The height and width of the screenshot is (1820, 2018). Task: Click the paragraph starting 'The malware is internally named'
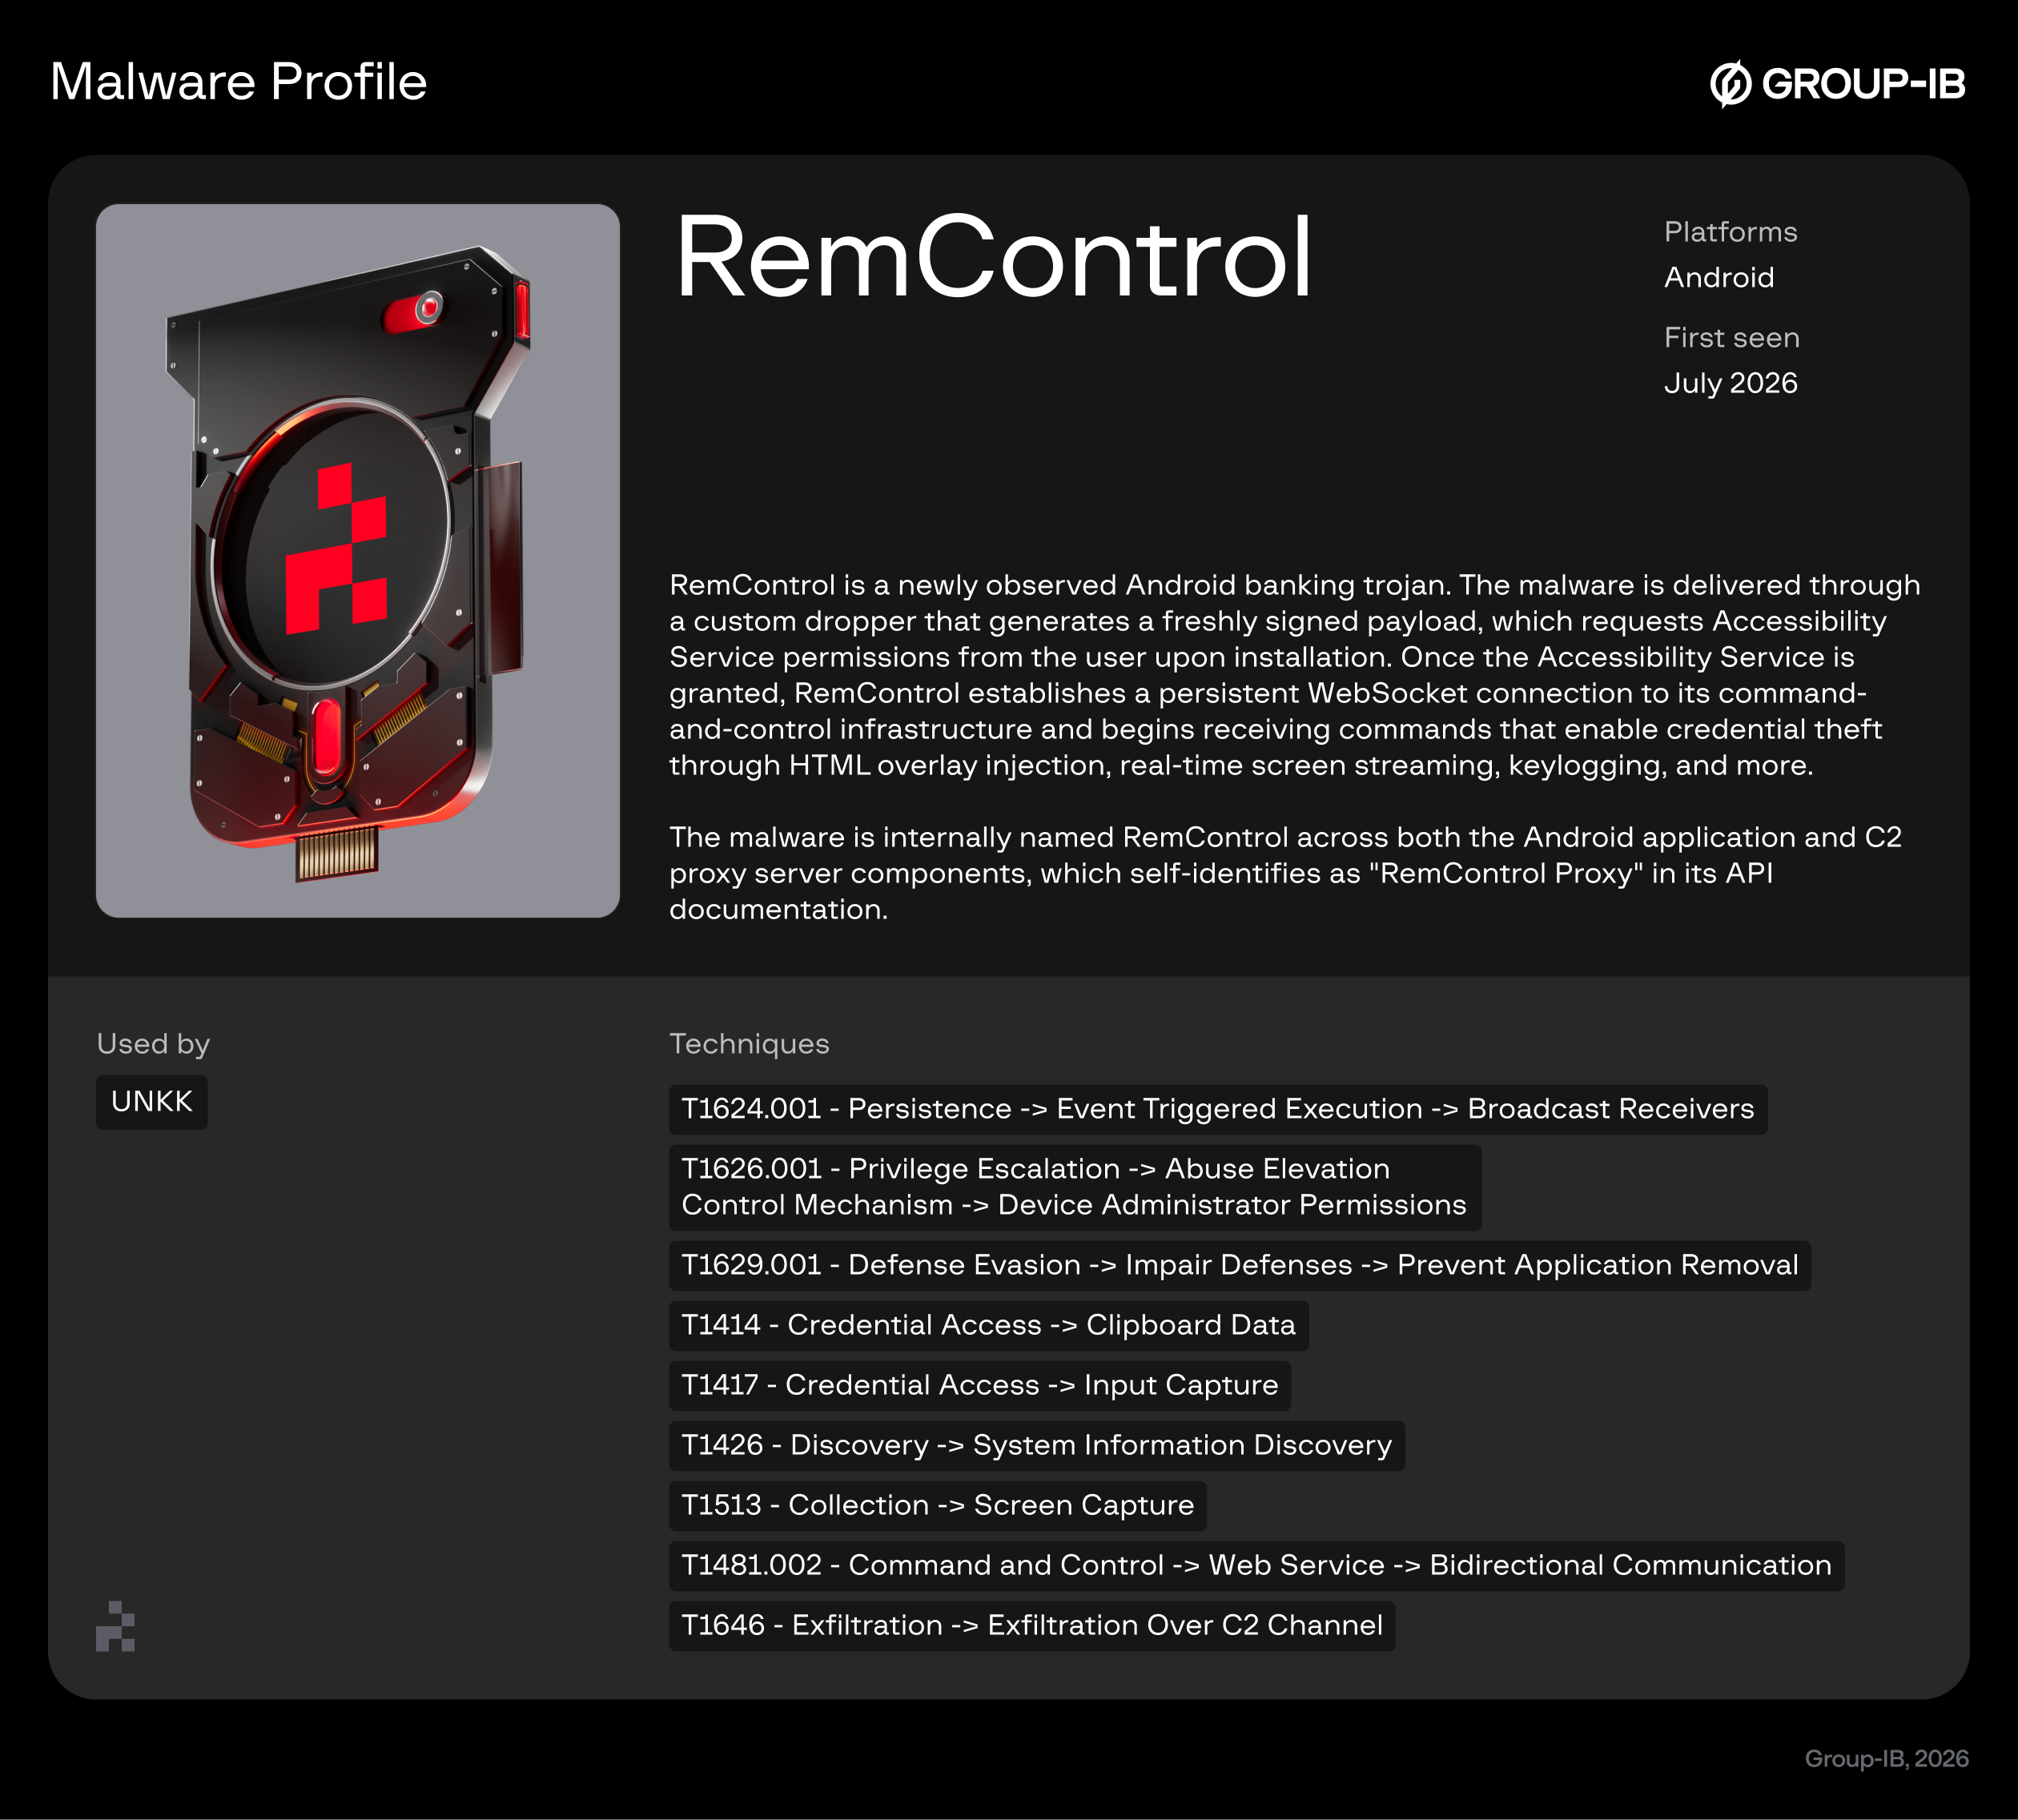click(1285, 873)
